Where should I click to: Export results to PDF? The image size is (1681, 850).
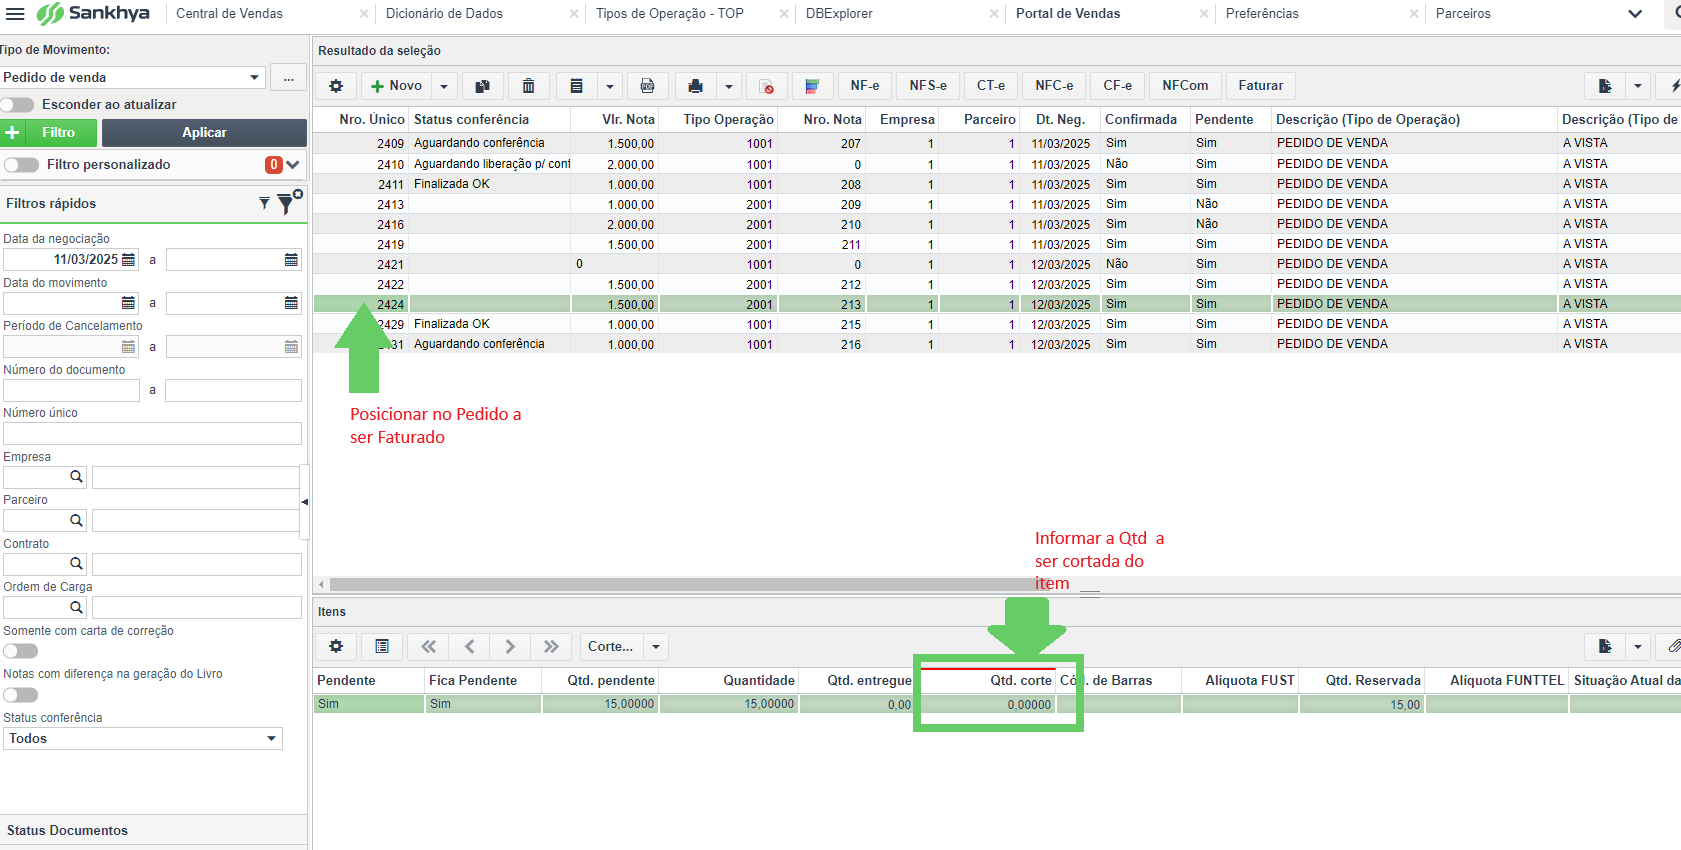pyautogui.click(x=647, y=86)
